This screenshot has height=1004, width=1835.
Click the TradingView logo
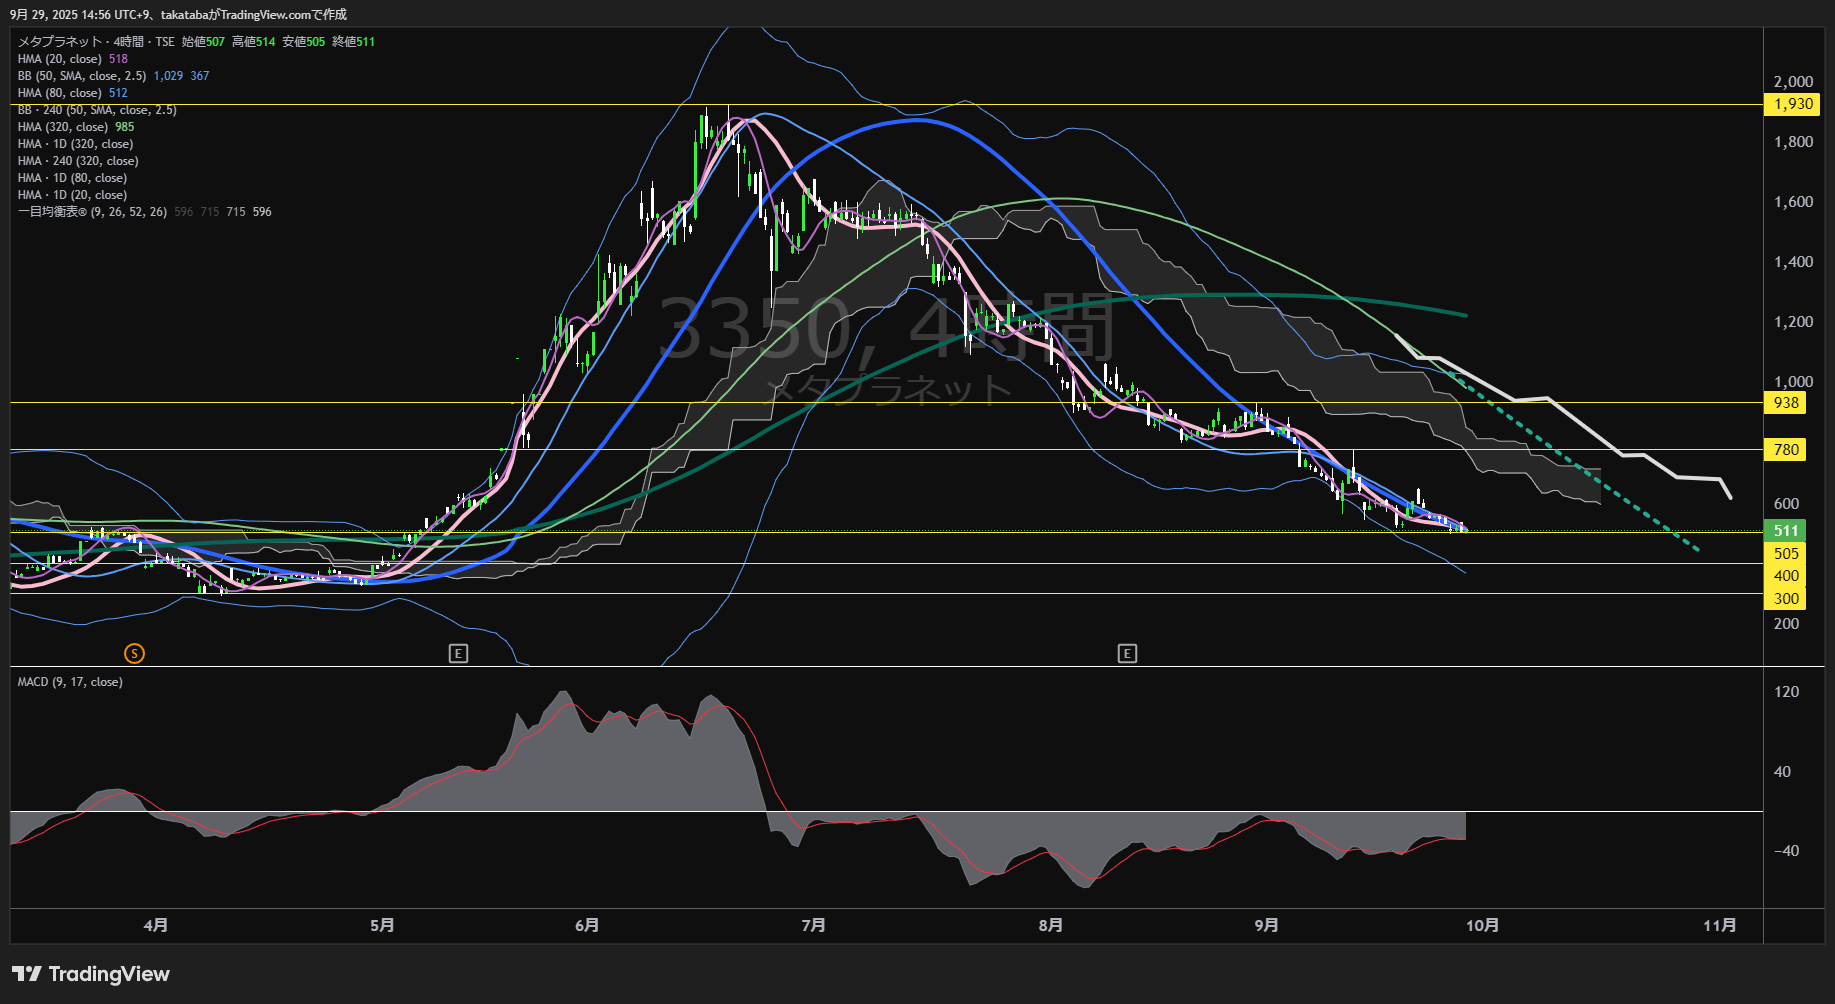coord(91,974)
